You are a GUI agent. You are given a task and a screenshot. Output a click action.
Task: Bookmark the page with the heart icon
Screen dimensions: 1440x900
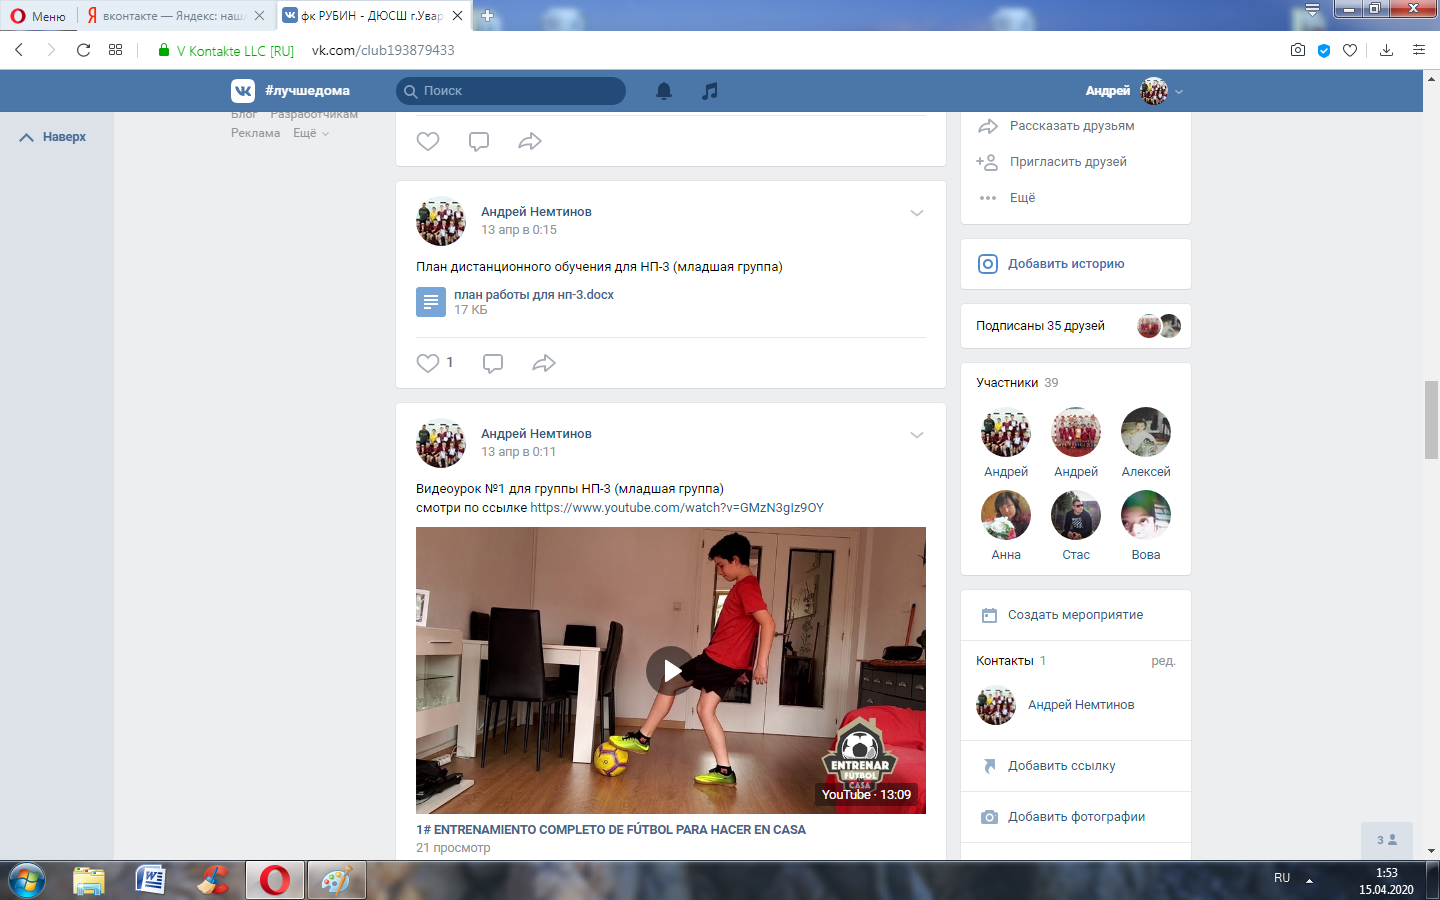(x=1350, y=50)
